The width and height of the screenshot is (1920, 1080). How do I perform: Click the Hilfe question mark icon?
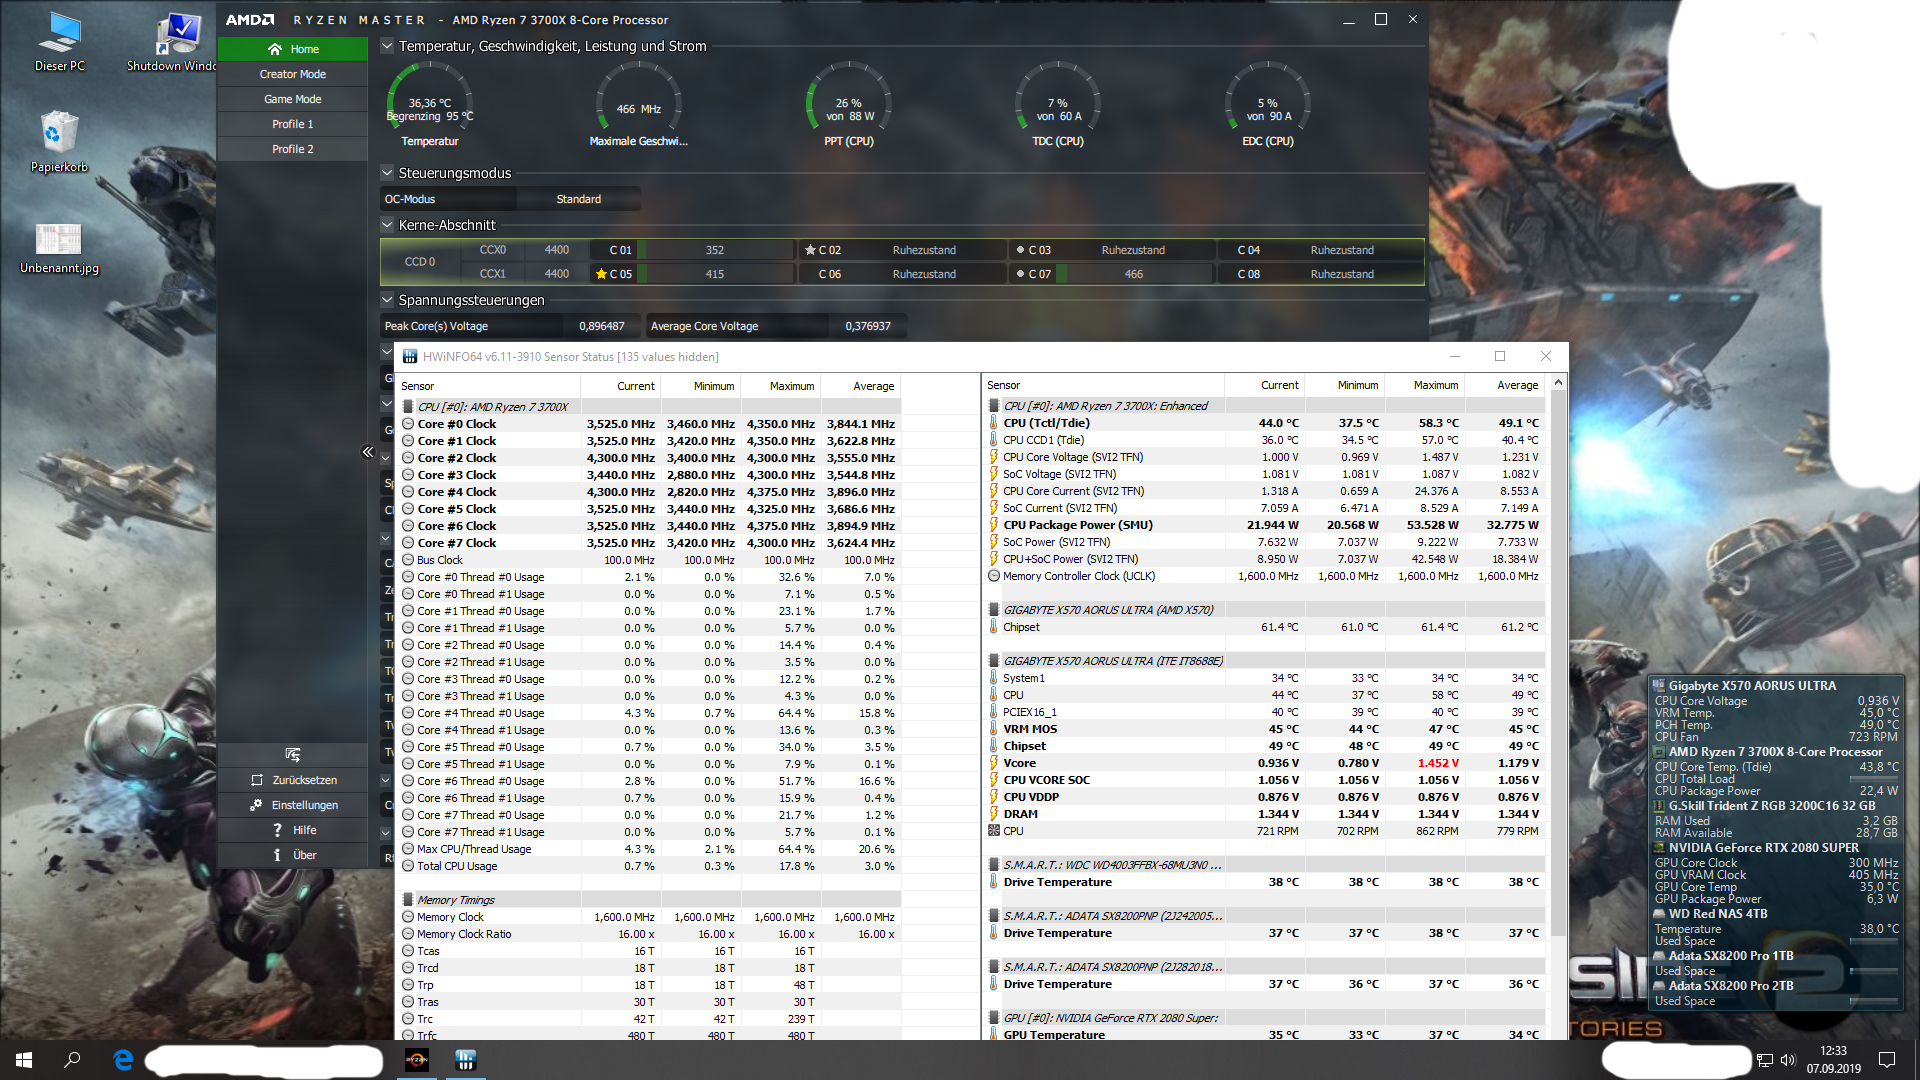coord(277,830)
